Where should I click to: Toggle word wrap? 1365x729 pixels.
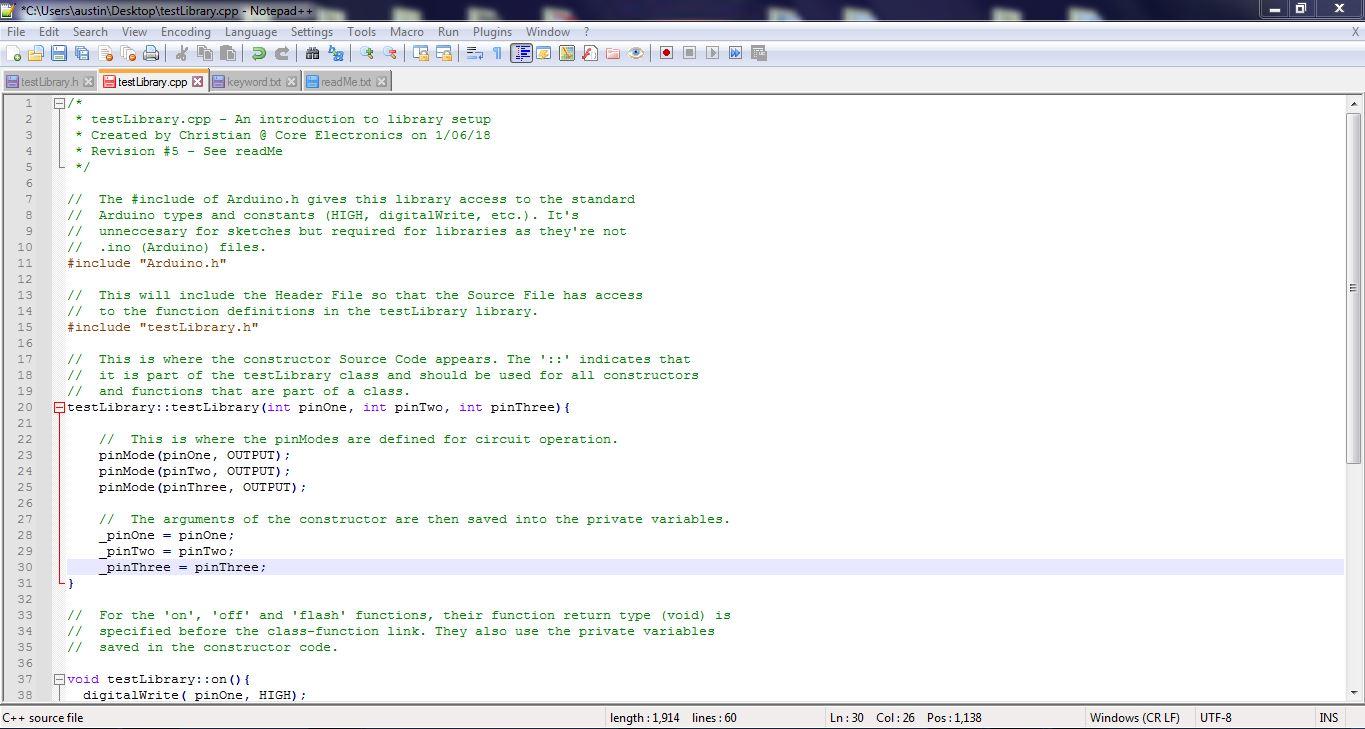pyautogui.click(x=472, y=53)
